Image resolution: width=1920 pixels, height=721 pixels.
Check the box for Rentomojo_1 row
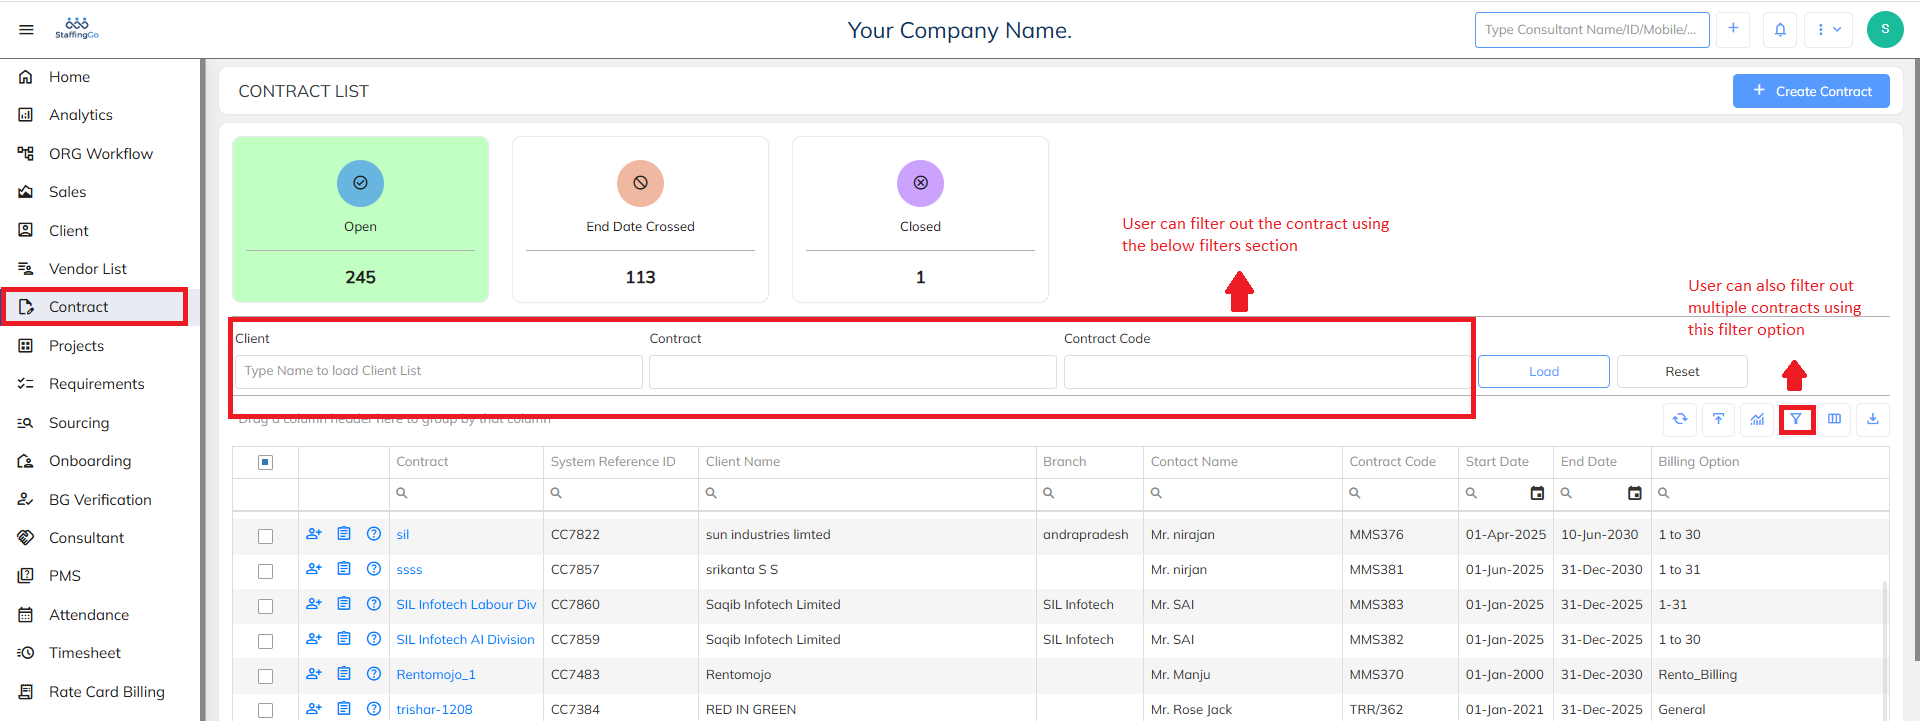coord(265,676)
